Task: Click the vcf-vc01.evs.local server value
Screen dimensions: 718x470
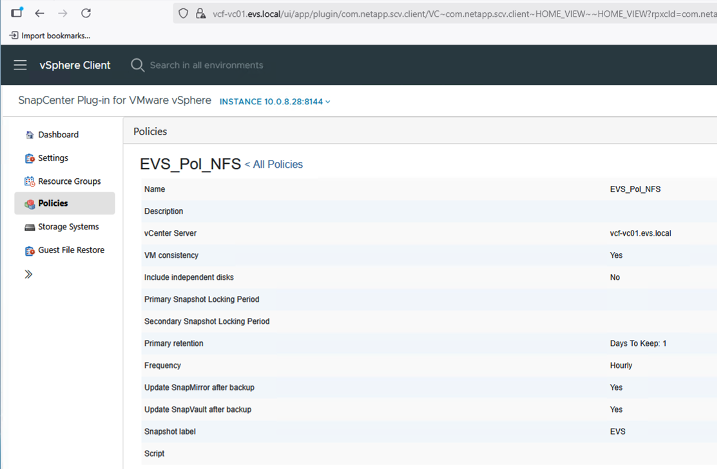Action: pyautogui.click(x=640, y=233)
